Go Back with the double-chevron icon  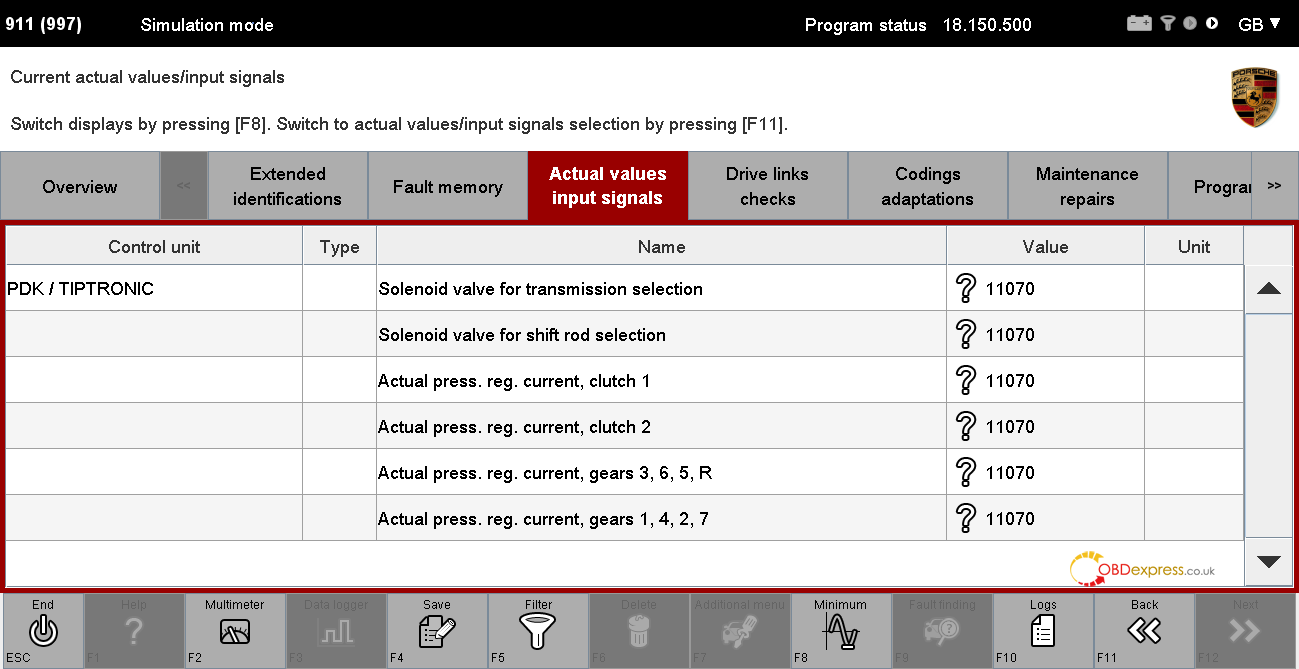(x=1144, y=631)
